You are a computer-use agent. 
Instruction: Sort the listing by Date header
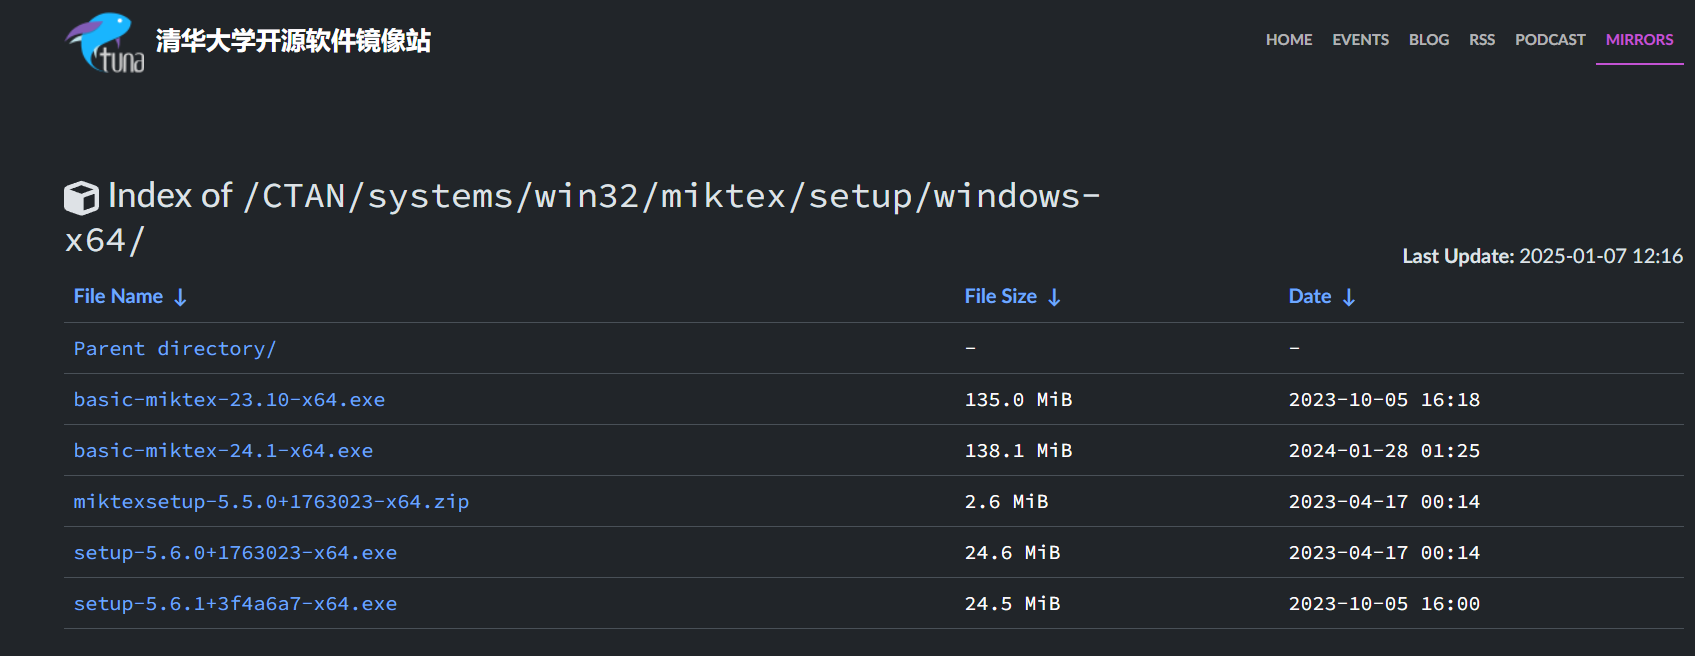1309,297
